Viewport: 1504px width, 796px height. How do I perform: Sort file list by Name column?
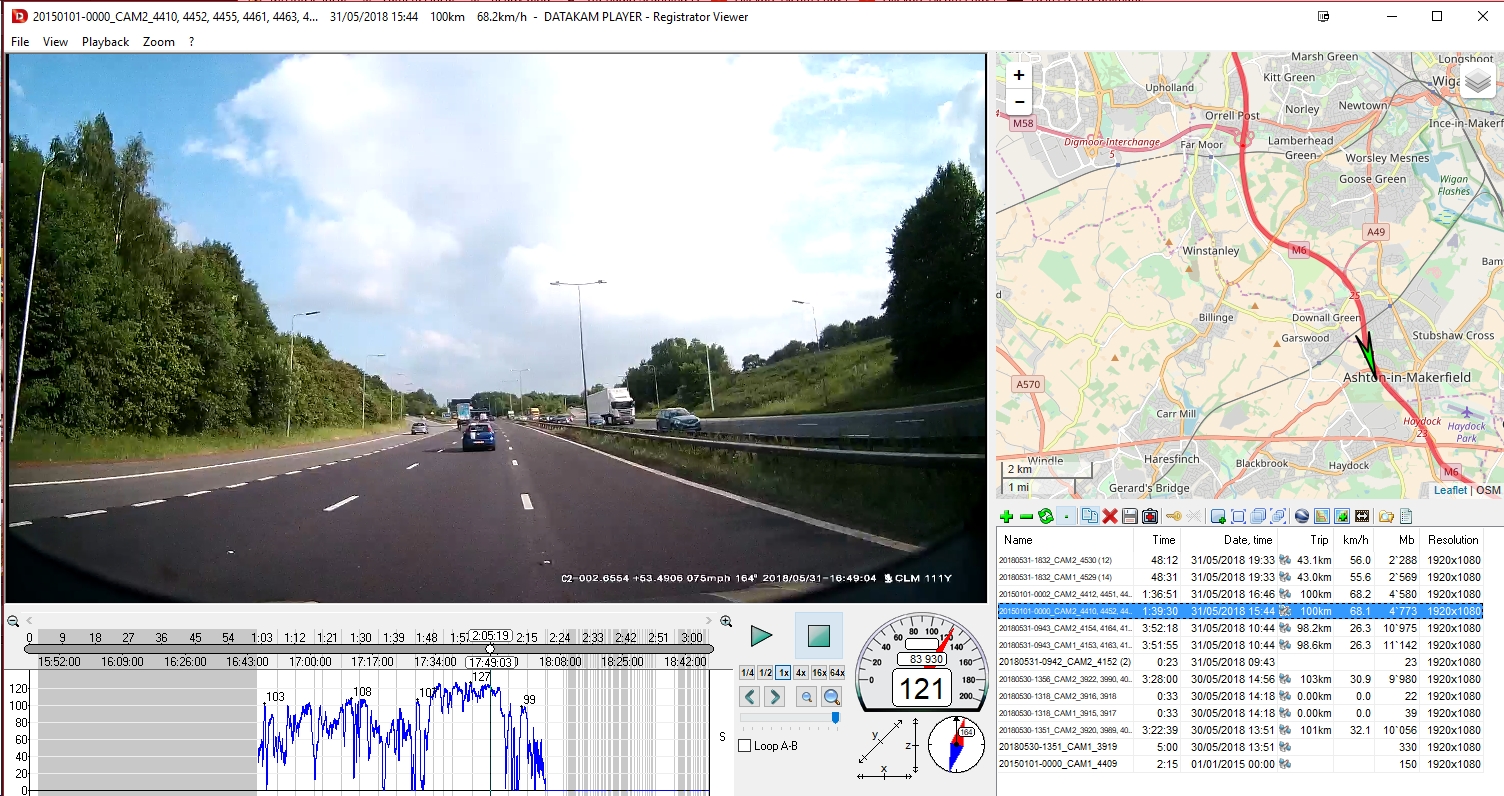click(1065, 540)
